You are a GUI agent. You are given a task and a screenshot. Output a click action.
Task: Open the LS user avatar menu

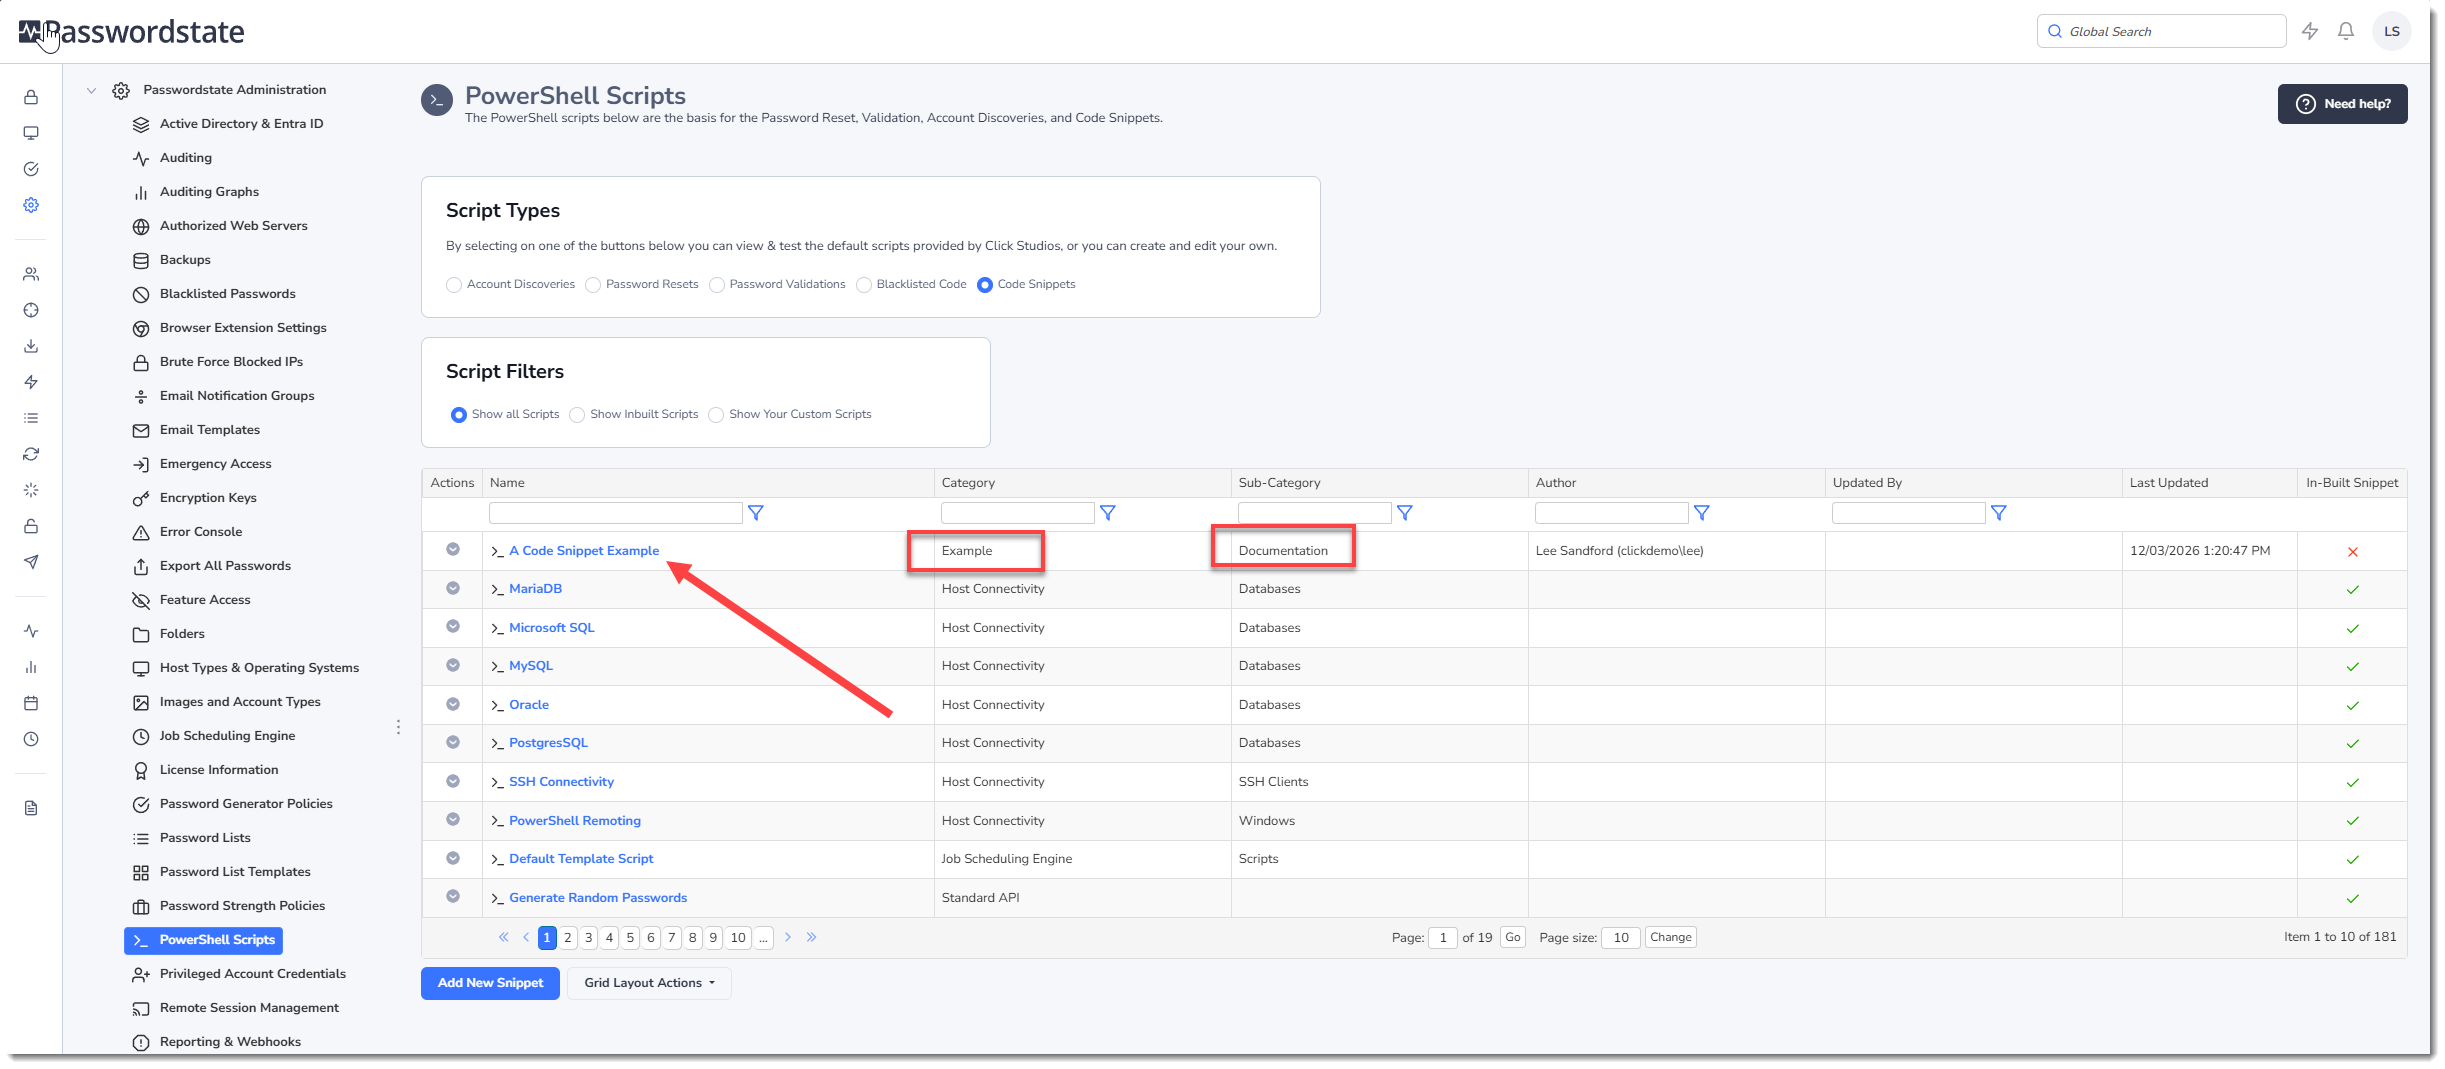point(2392,31)
